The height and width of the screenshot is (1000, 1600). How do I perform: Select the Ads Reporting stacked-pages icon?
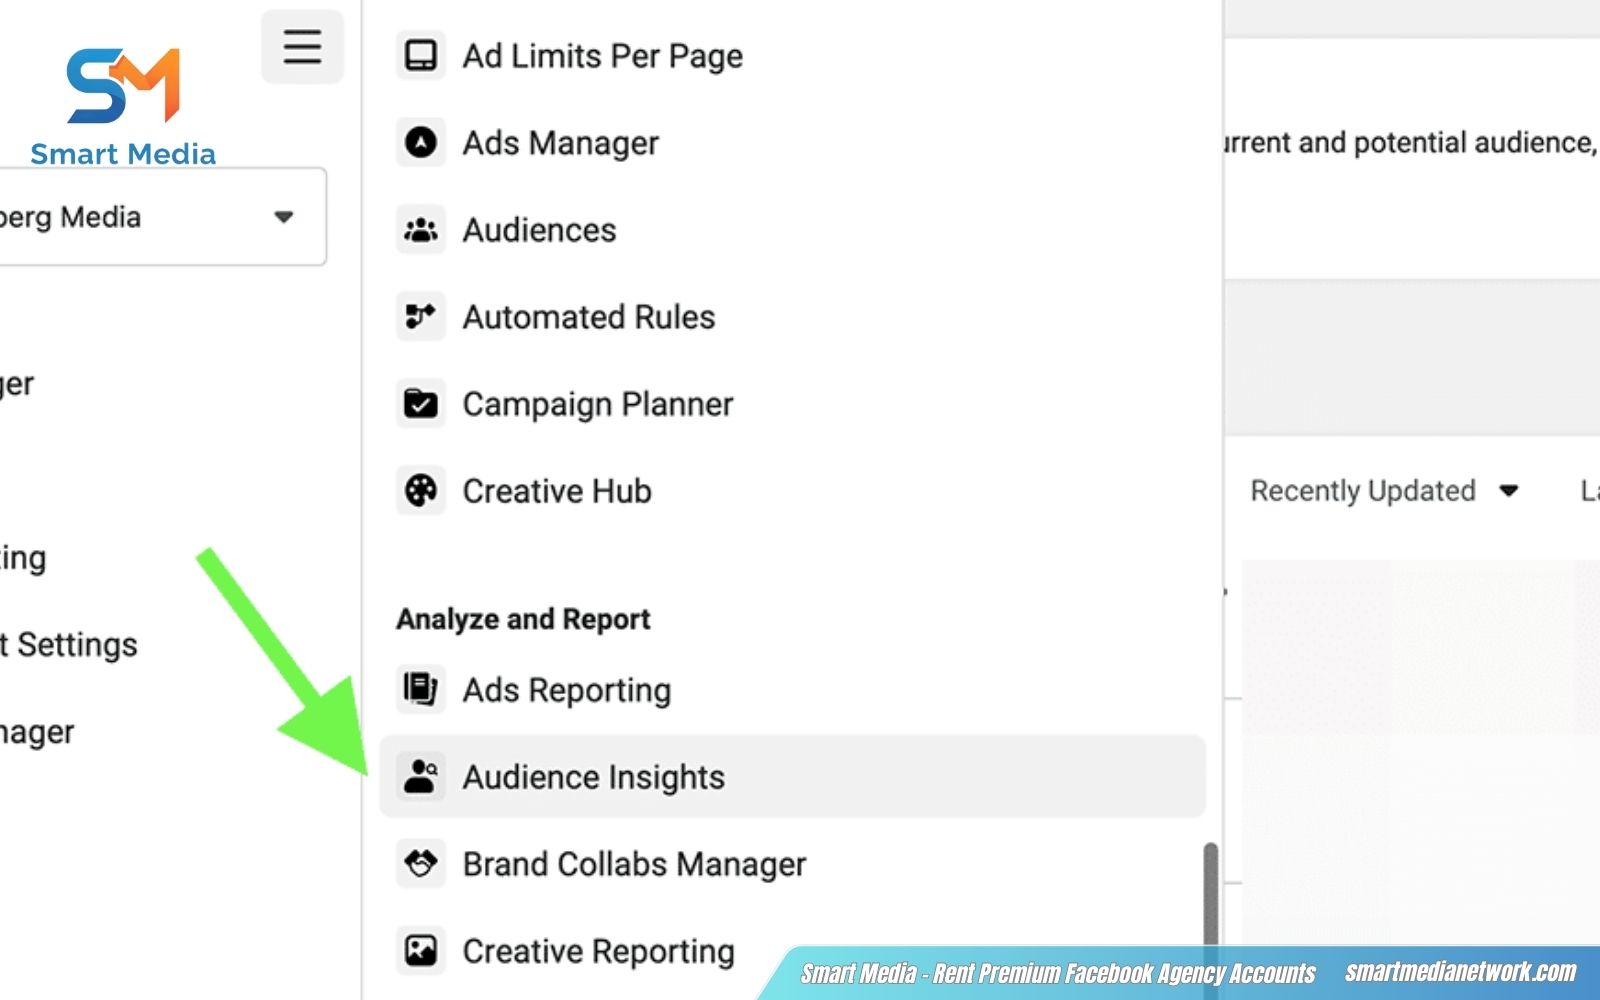(x=421, y=689)
